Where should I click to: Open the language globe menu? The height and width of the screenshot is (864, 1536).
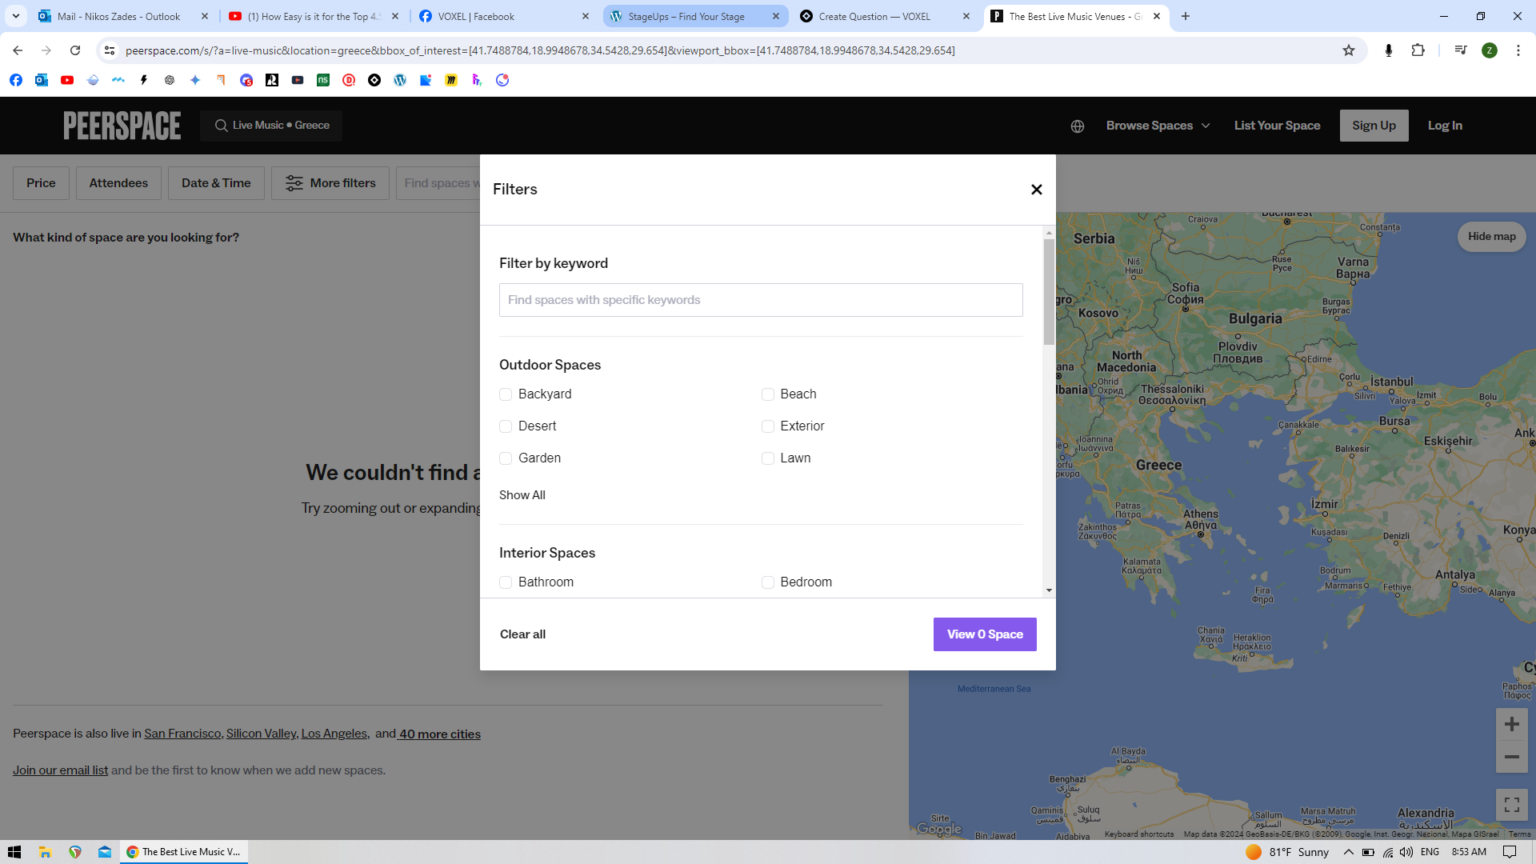[x=1076, y=126]
